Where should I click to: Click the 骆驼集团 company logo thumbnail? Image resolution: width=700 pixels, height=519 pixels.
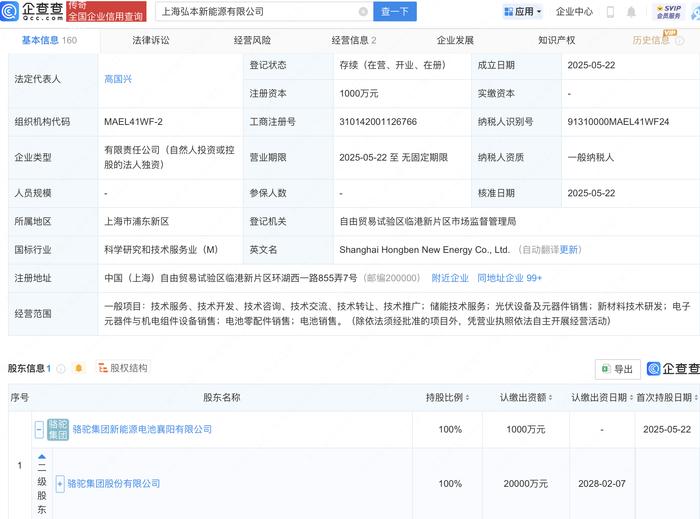pos(58,429)
